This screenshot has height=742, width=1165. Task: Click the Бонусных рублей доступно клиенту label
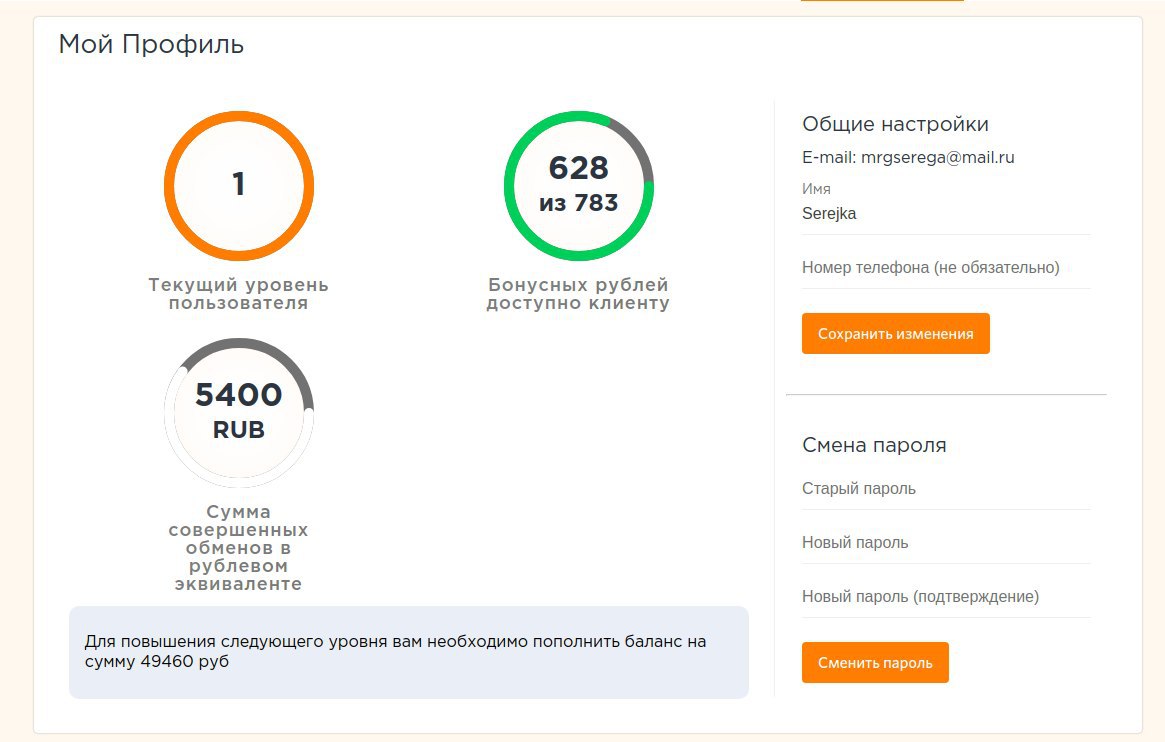click(x=578, y=294)
